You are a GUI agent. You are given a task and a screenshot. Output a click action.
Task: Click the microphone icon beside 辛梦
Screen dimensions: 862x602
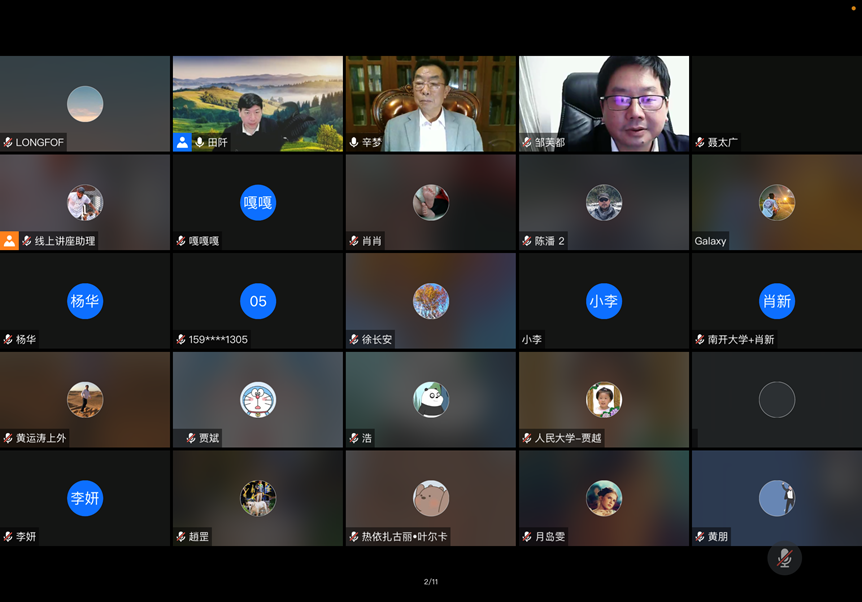[354, 143]
